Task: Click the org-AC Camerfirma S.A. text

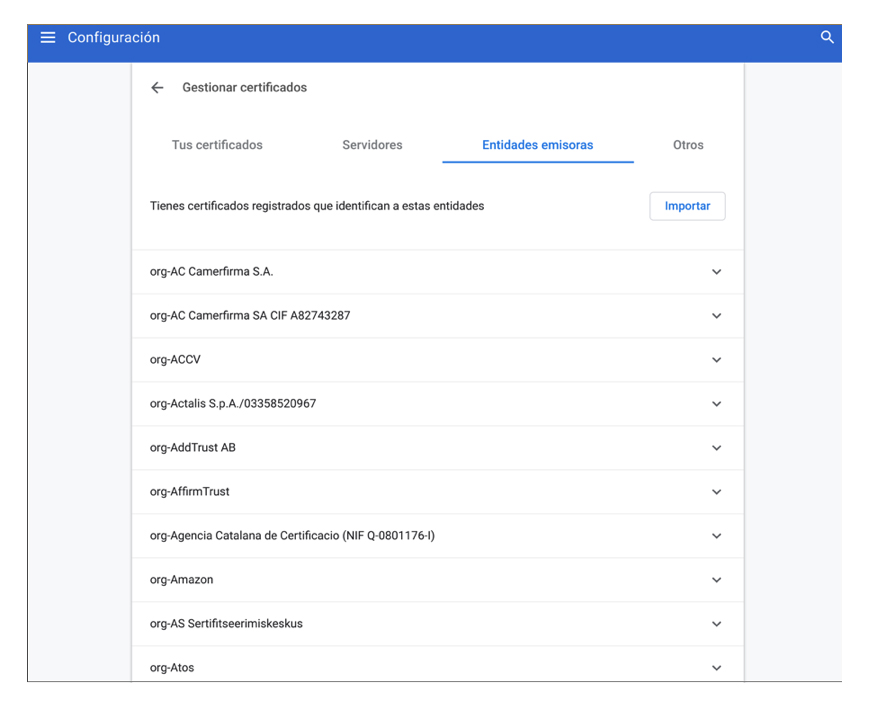Action: (211, 272)
